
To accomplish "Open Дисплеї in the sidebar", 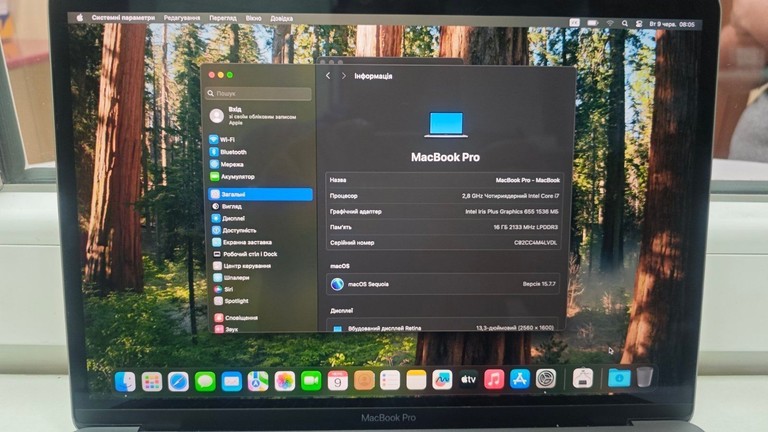I will [x=228, y=218].
